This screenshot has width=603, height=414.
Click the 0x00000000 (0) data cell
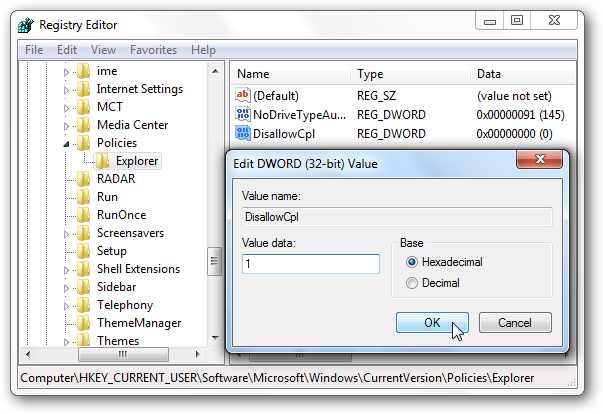(x=514, y=134)
